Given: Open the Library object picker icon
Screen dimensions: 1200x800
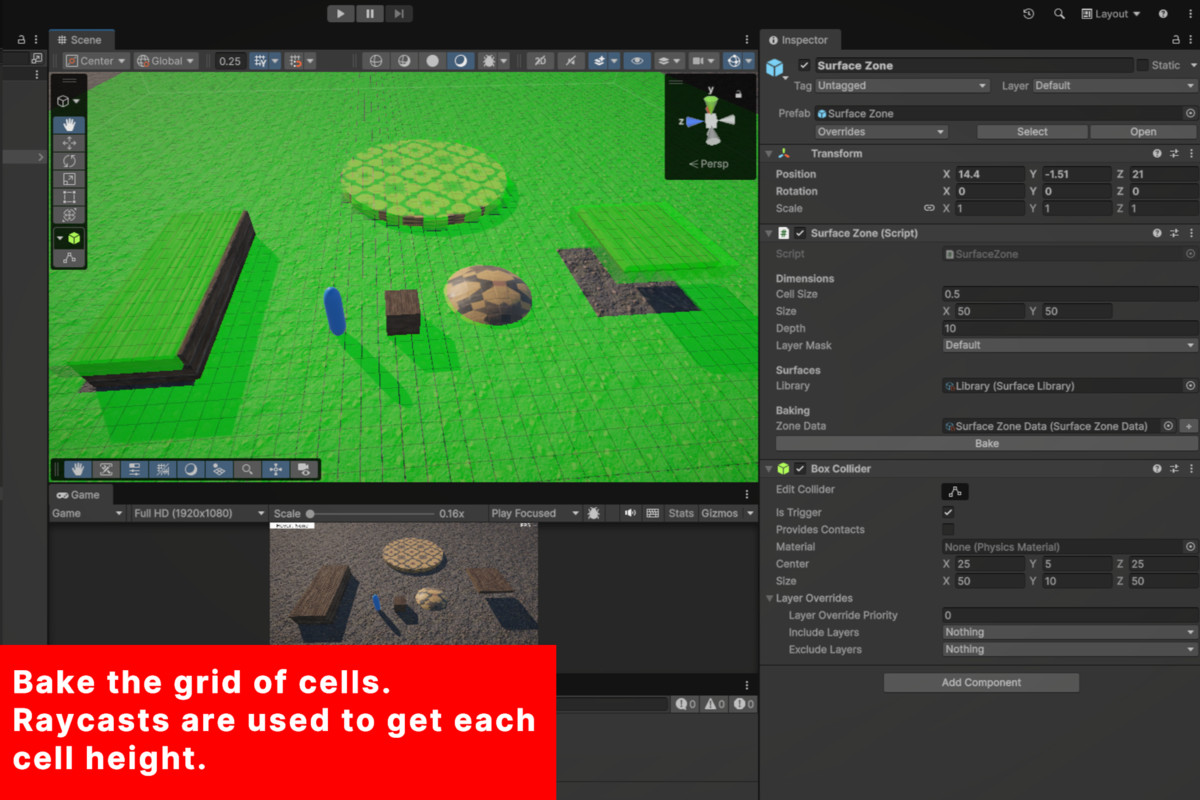Looking at the screenshot, I should coord(1190,386).
